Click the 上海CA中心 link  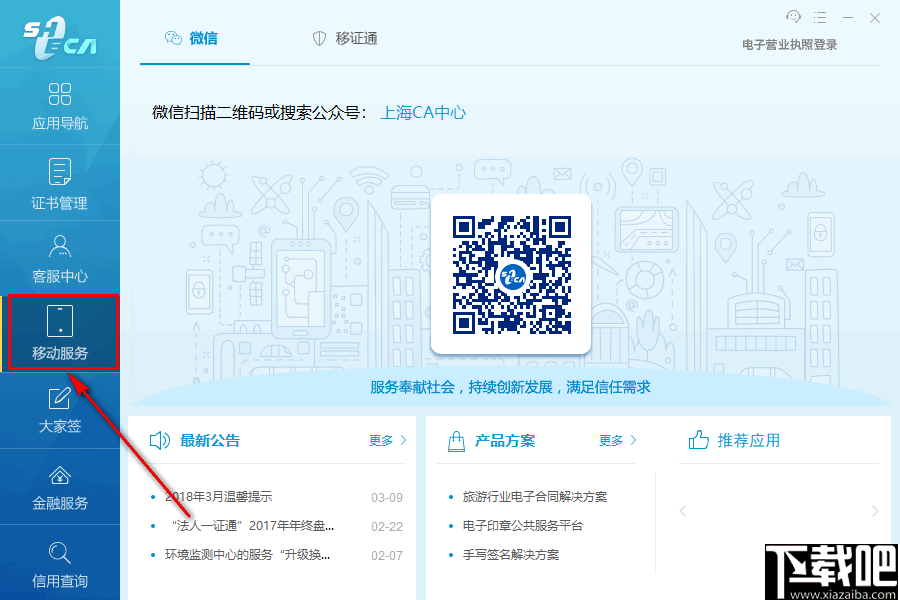[423, 113]
